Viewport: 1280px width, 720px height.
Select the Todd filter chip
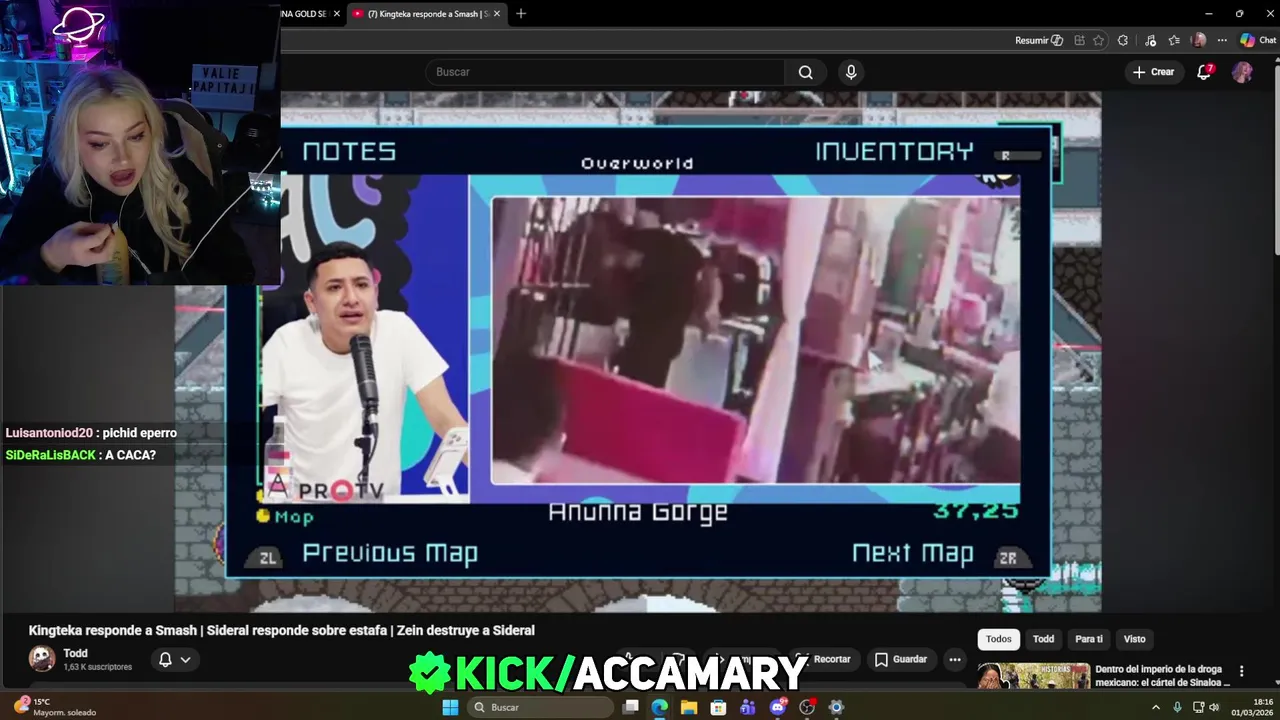tap(1043, 639)
